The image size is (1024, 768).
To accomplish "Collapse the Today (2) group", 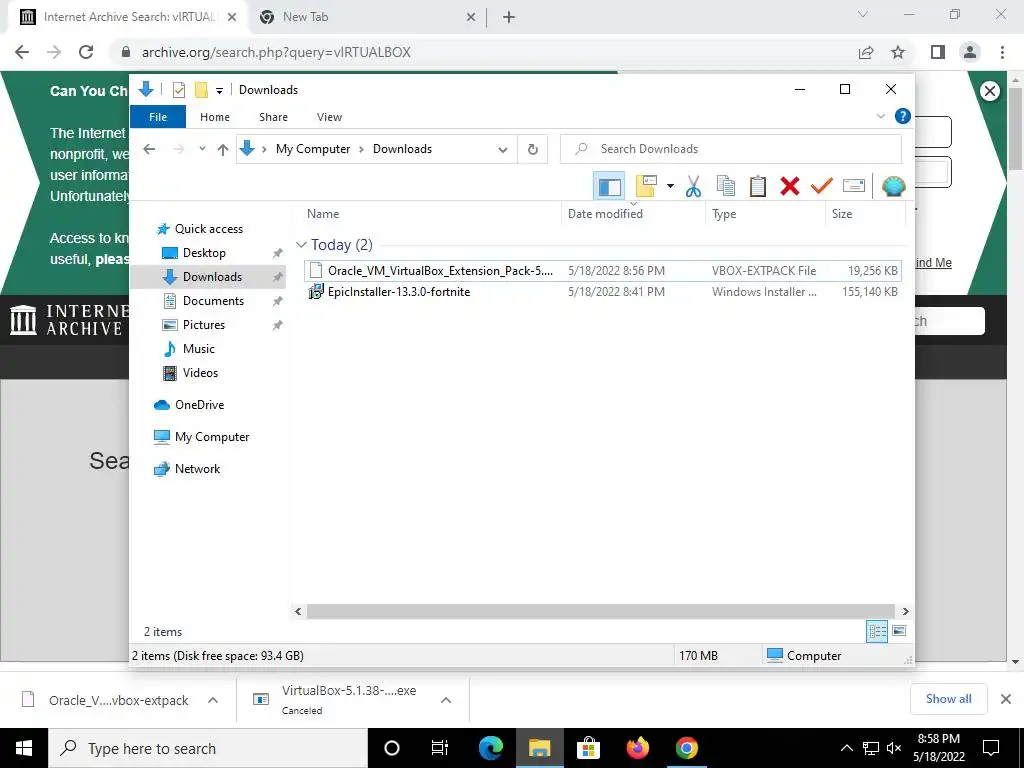I will tap(301, 245).
